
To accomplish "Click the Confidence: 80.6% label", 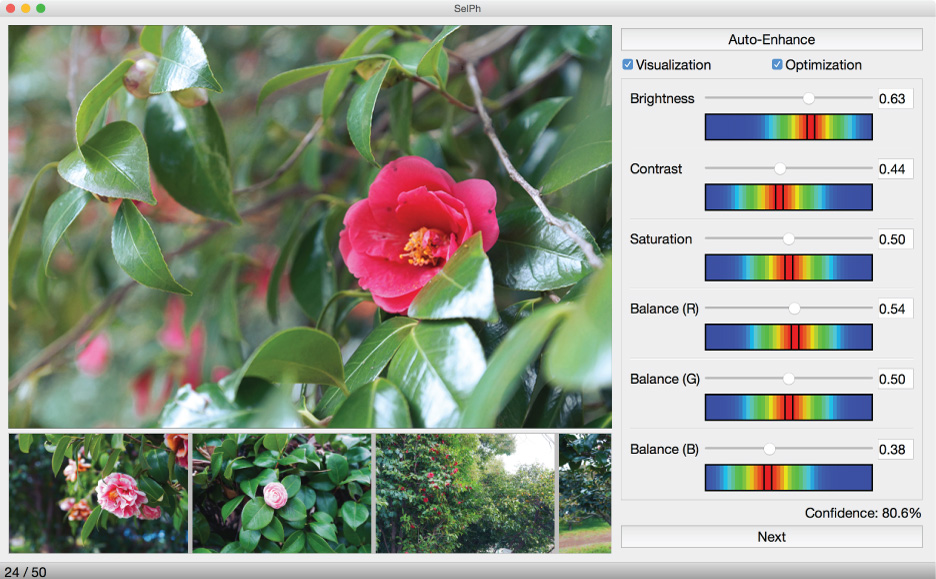I will point(863,513).
